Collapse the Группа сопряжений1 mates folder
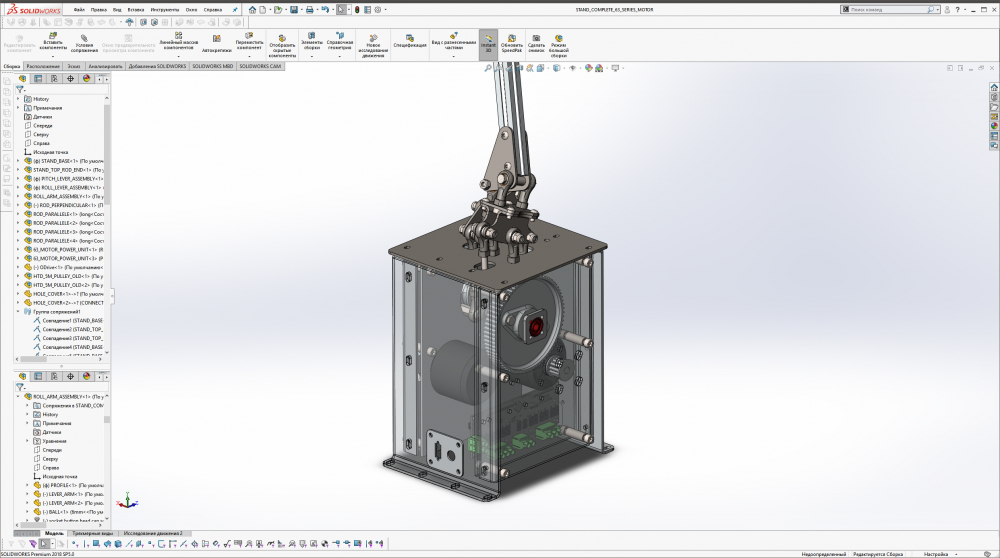 pos(18,311)
